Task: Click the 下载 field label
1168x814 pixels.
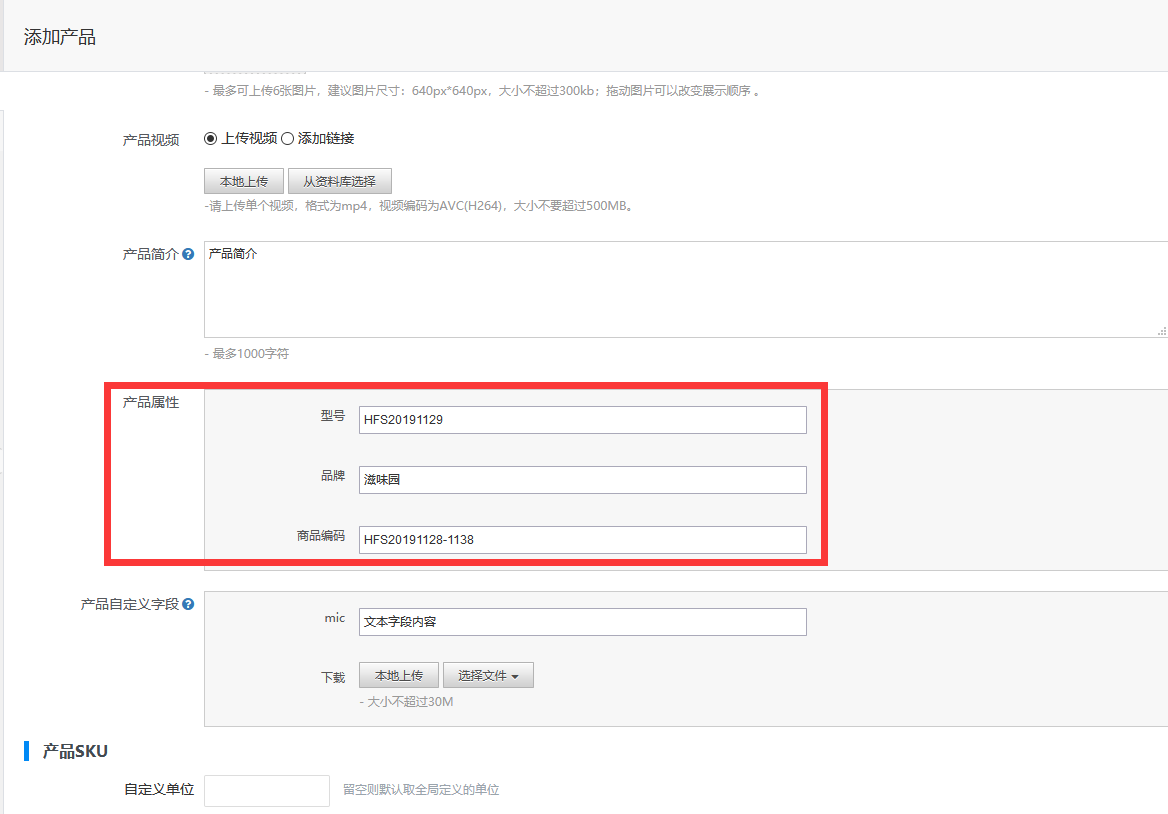Action: pyautogui.click(x=332, y=677)
